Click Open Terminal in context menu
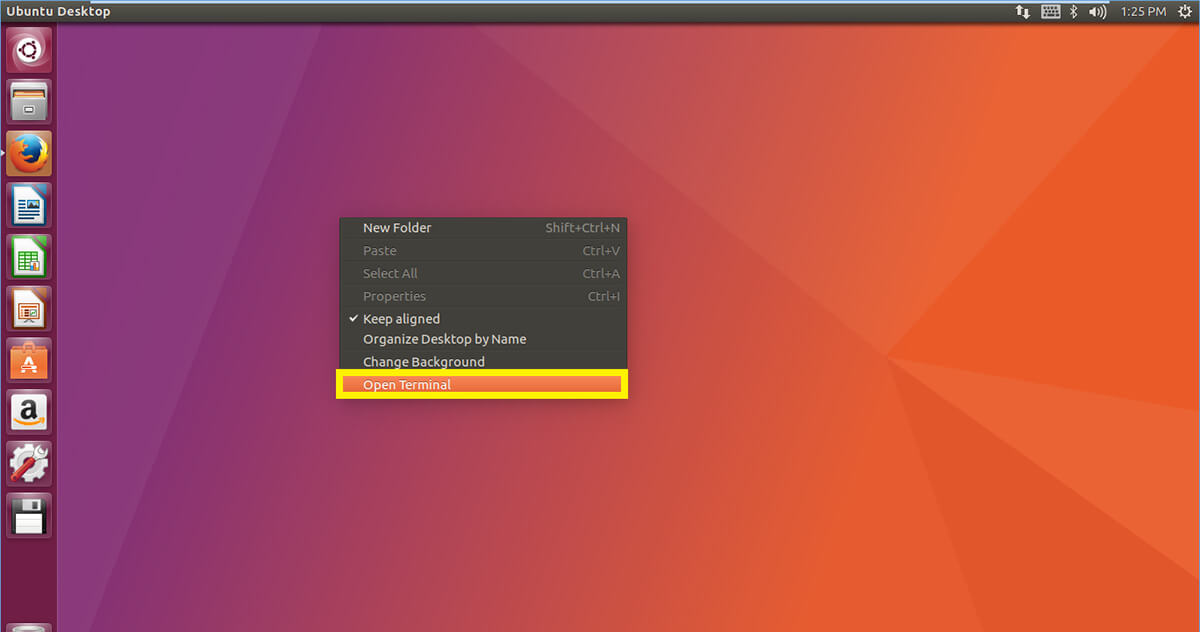 (483, 385)
